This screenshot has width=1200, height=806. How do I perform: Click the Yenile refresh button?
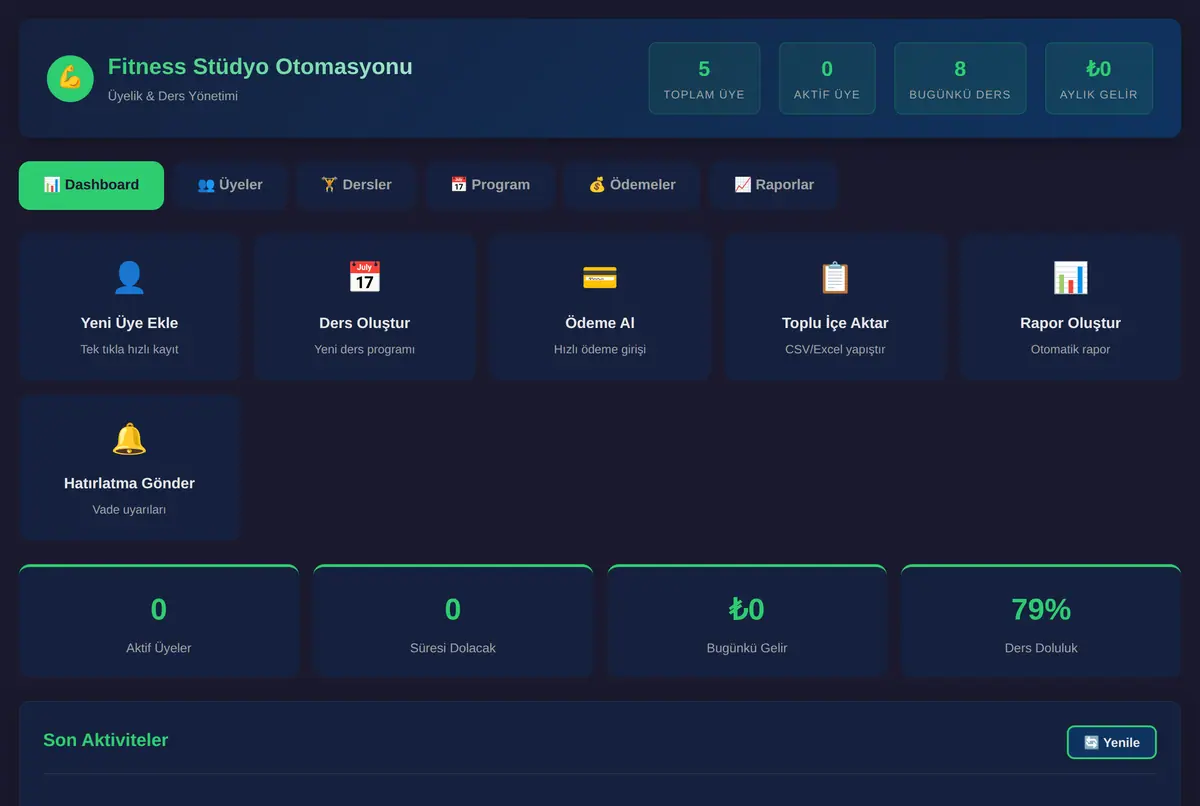[x=1112, y=742]
